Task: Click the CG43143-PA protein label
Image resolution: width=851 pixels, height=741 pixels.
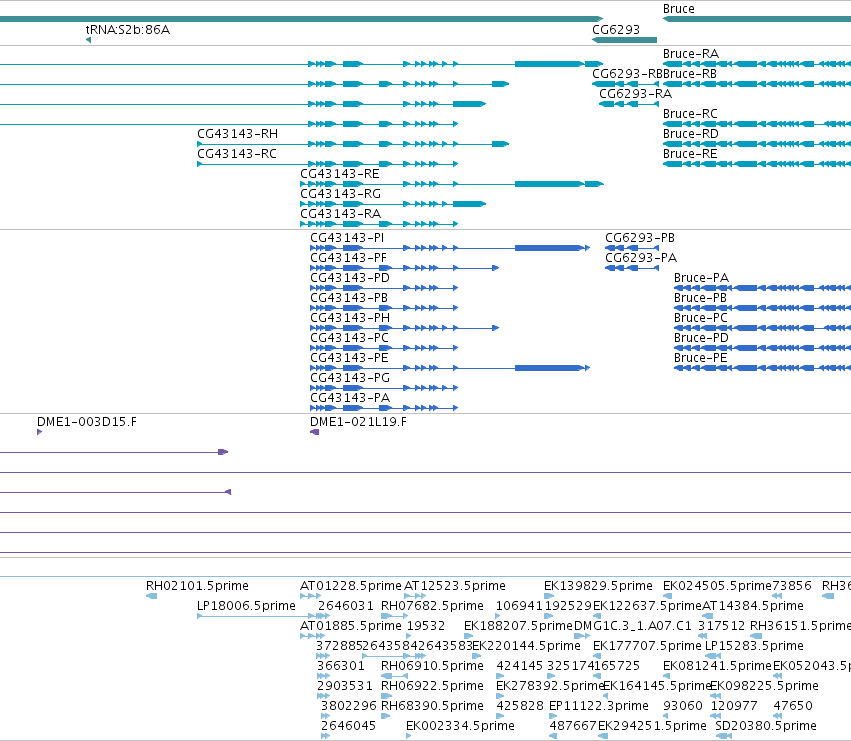Action: [x=350, y=399]
